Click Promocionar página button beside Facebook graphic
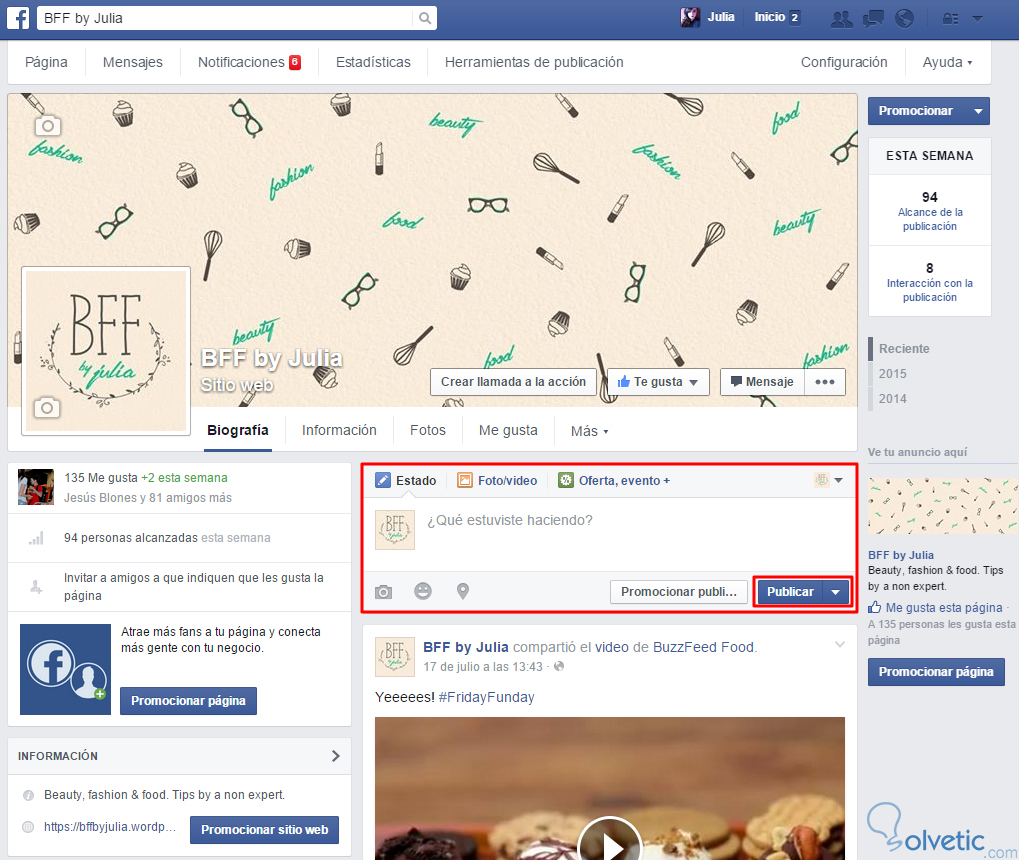1019x860 pixels. [x=188, y=701]
